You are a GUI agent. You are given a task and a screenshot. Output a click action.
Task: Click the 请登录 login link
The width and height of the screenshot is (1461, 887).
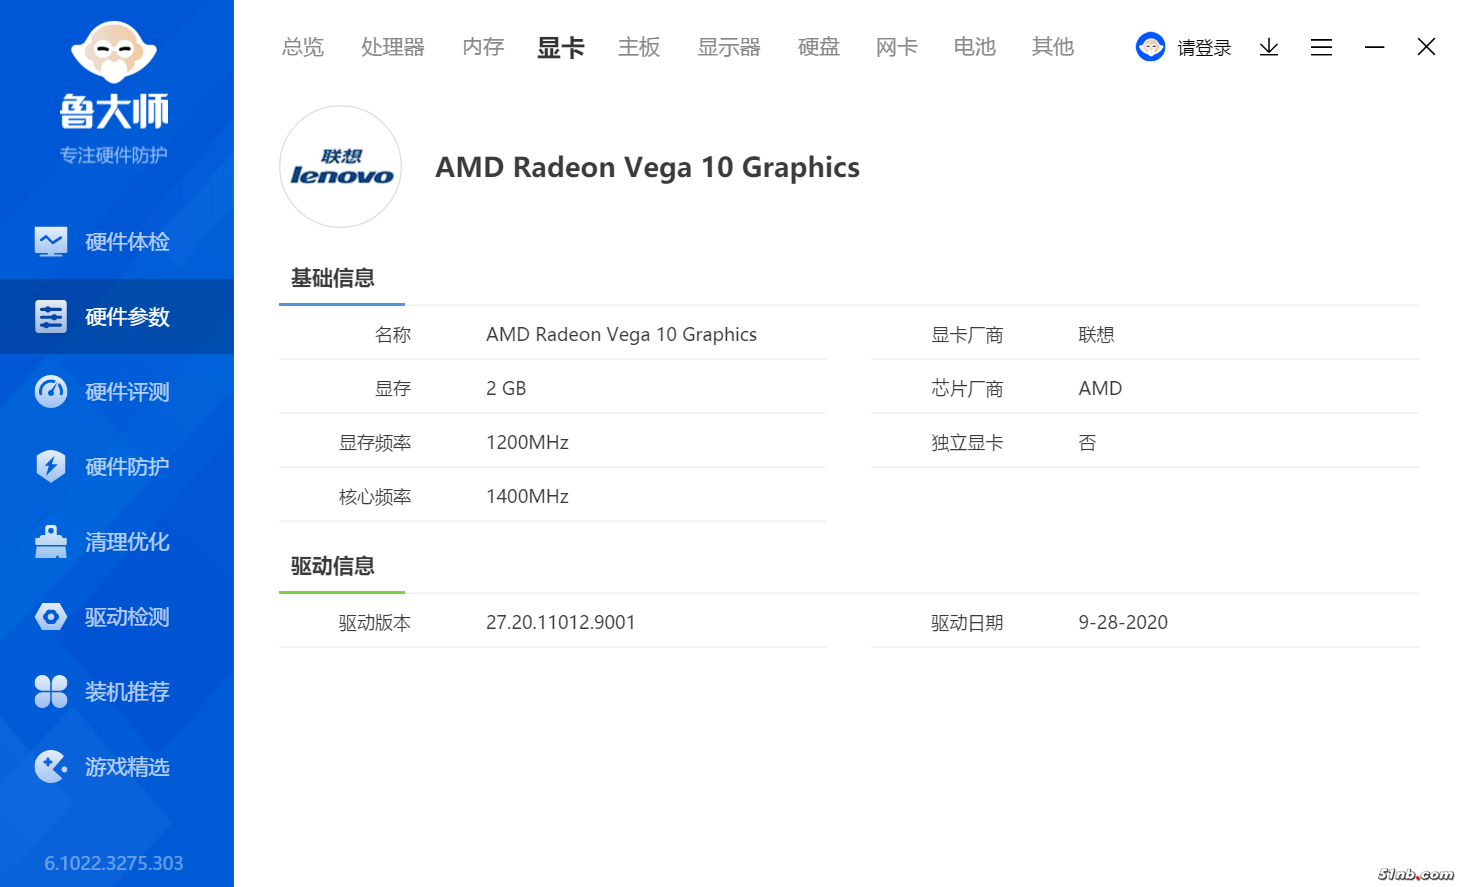pos(1204,48)
